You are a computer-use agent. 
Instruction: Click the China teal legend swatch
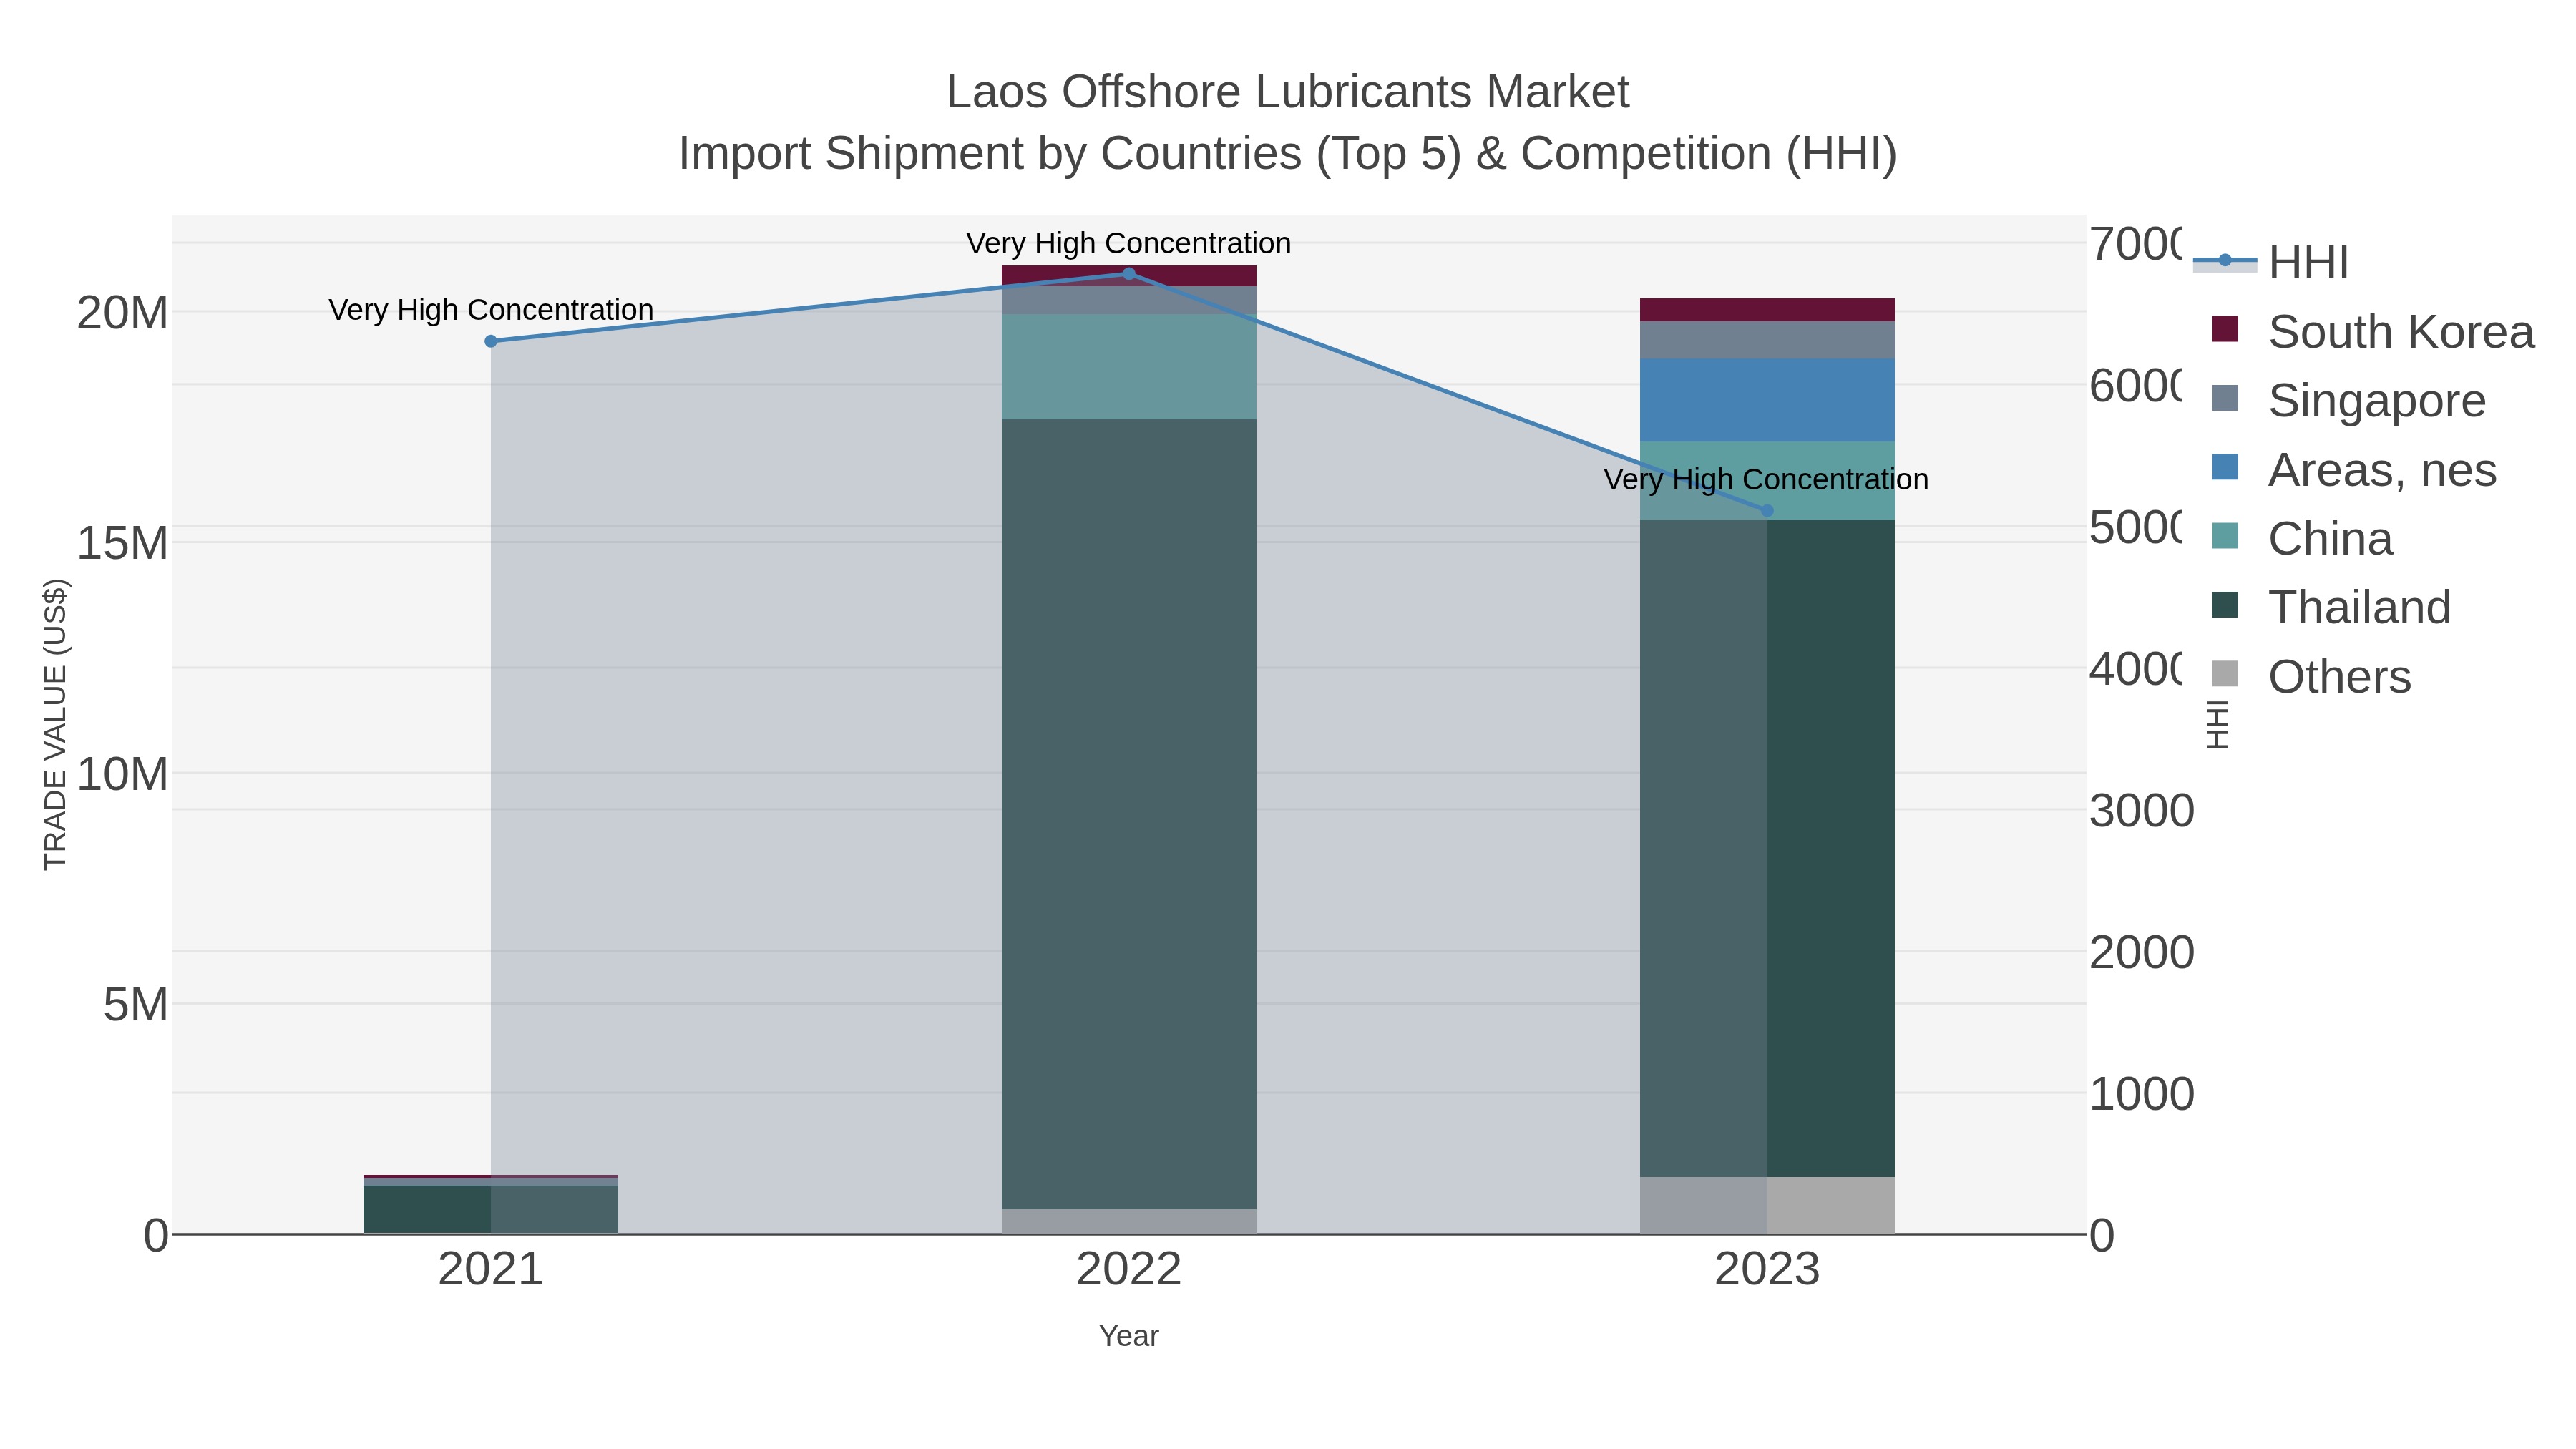pyautogui.click(x=2225, y=536)
